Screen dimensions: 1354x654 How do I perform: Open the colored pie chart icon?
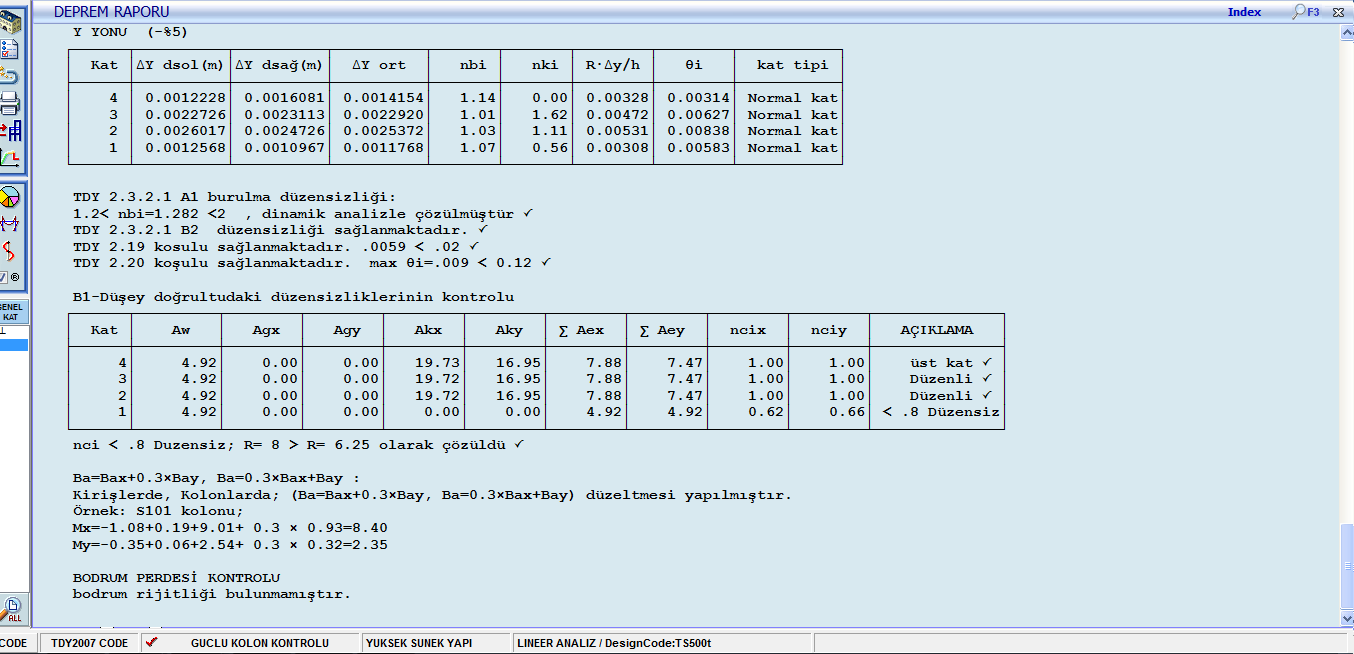10,197
